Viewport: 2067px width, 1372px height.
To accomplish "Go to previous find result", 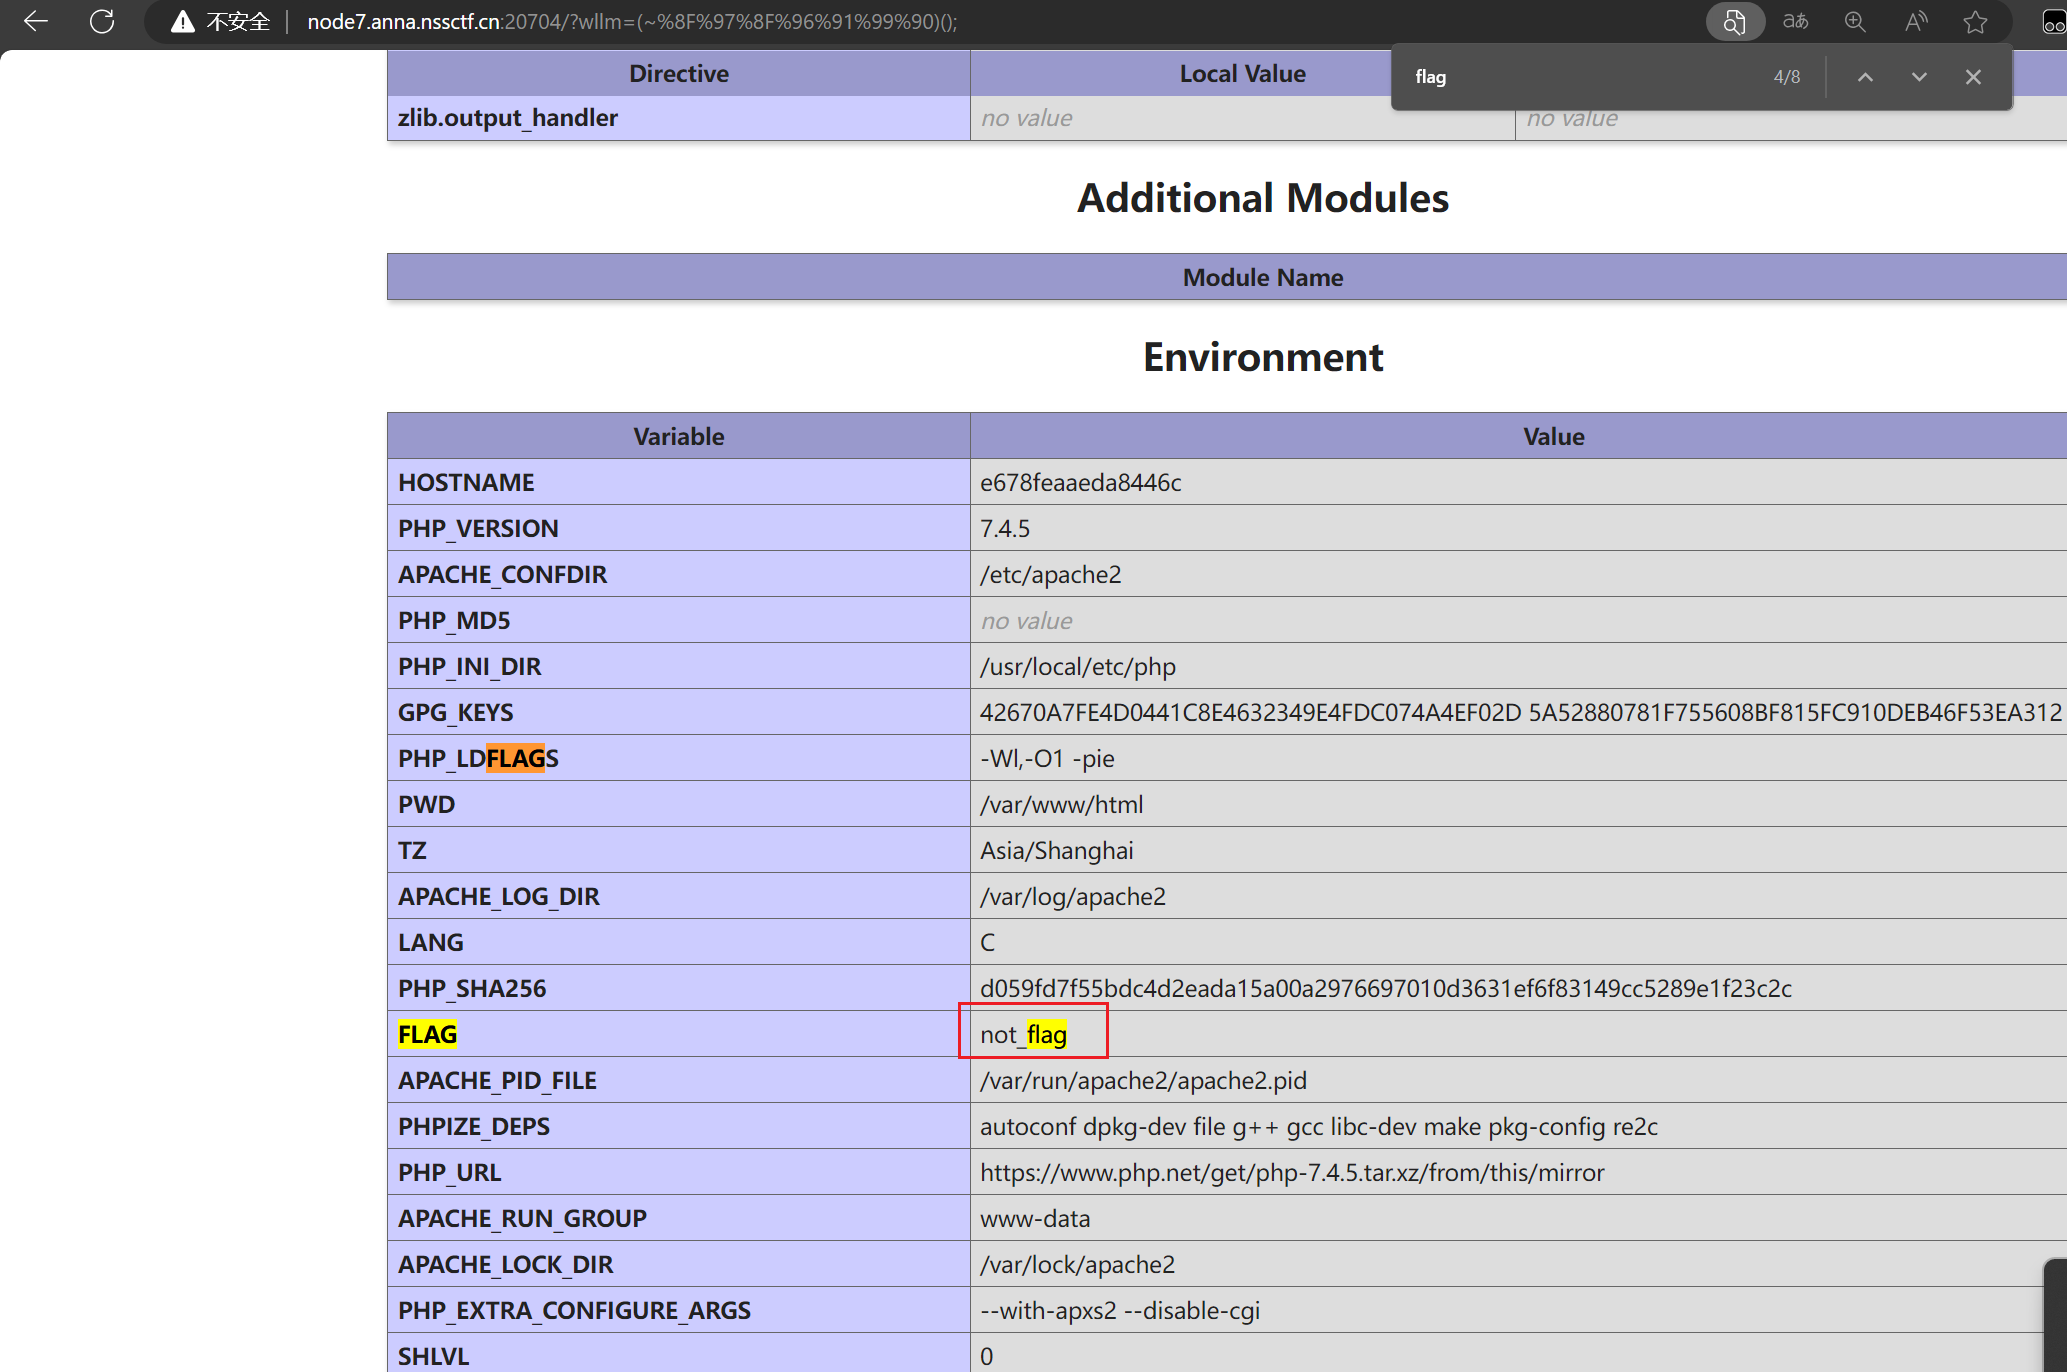I will [1865, 77].
